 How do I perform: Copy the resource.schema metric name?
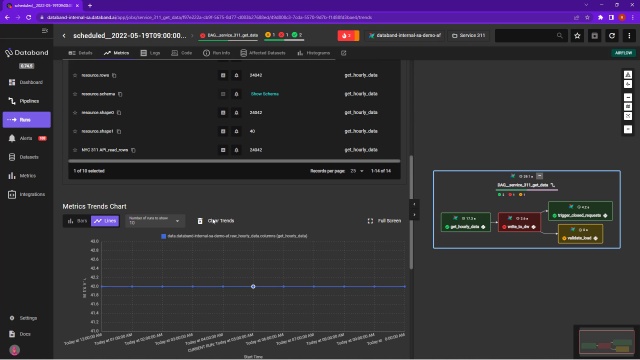point(120,94)
